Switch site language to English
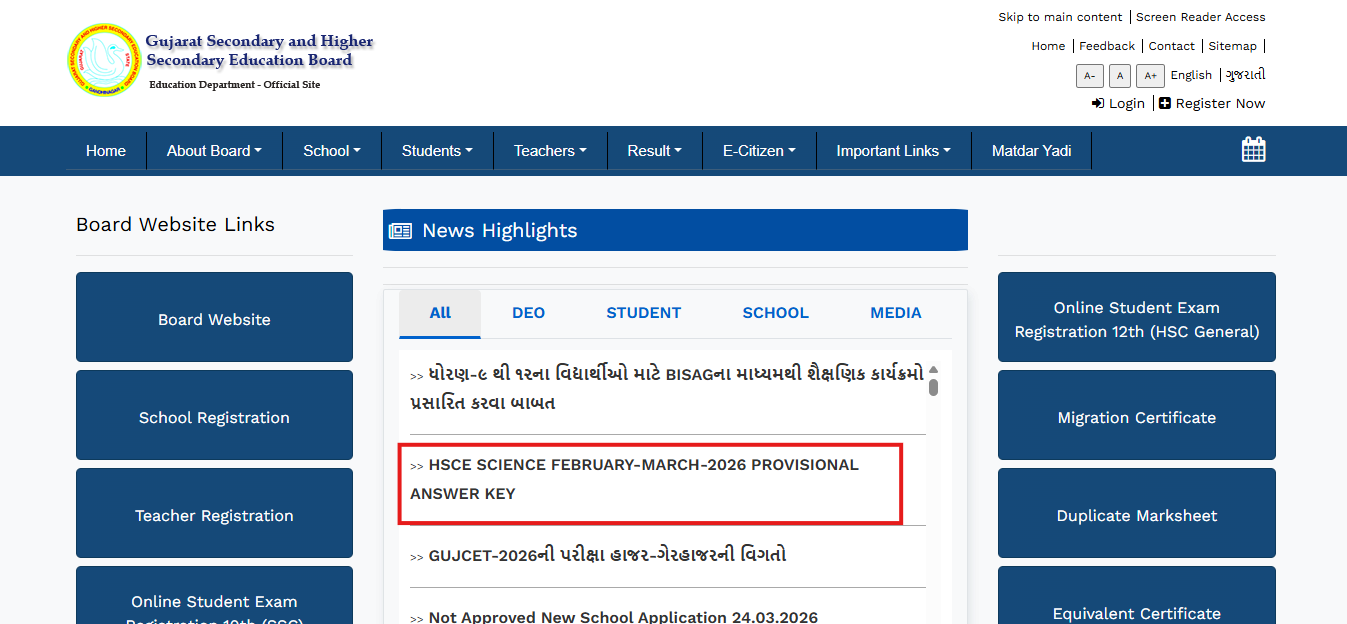This screenshot has width=1347, height=624. click(x=1191, y=75)
